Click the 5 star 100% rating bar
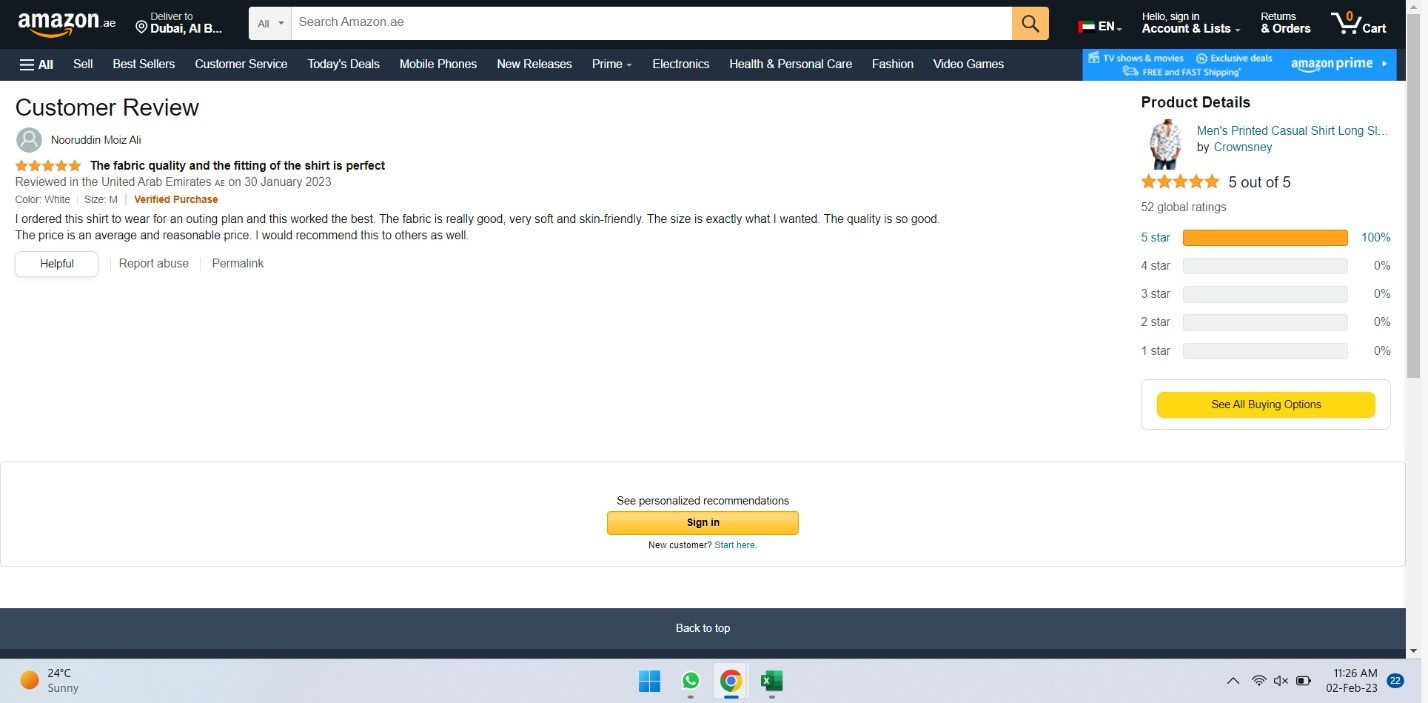1428x703 pixels. (x=1265, y=238)
